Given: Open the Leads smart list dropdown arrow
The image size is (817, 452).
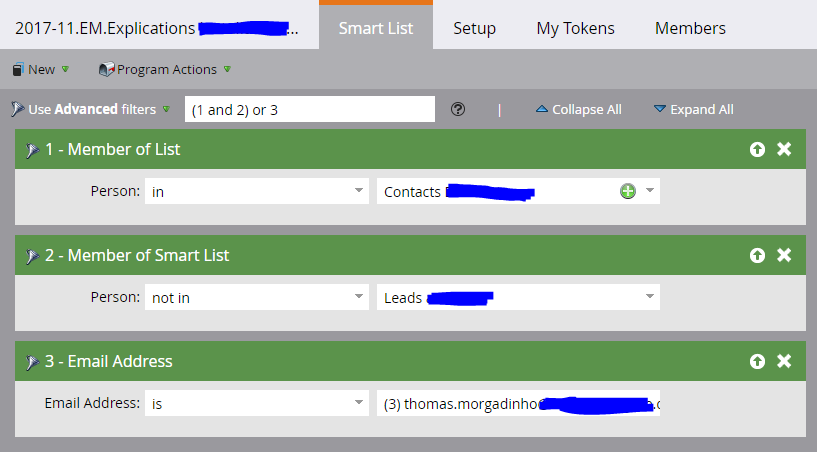Looking at the screenshot, I should 650,297.
